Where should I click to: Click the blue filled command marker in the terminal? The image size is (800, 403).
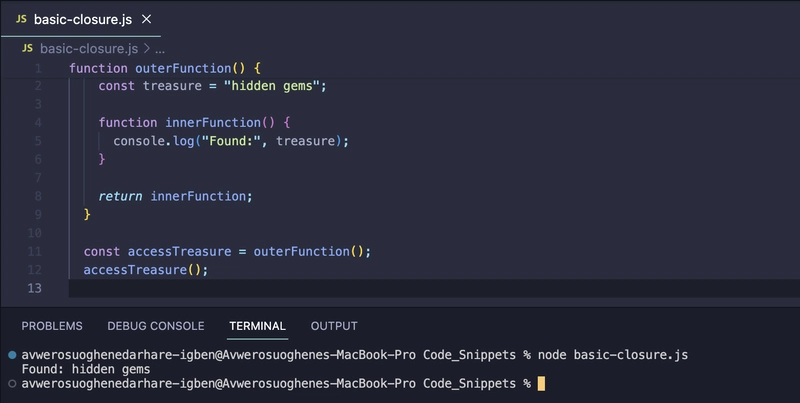click(x=11, y=355)
